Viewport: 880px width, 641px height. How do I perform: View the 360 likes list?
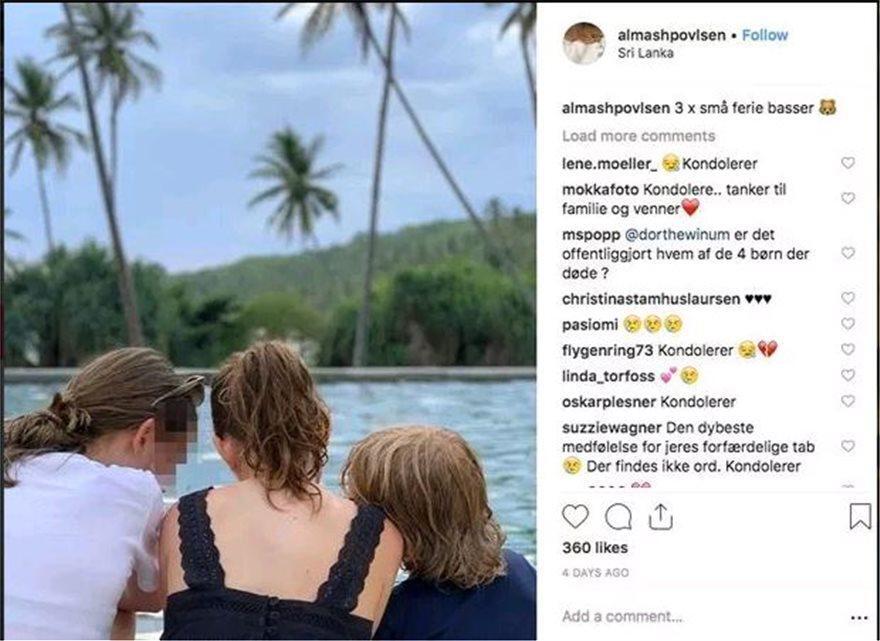click(x=595, y=548)
